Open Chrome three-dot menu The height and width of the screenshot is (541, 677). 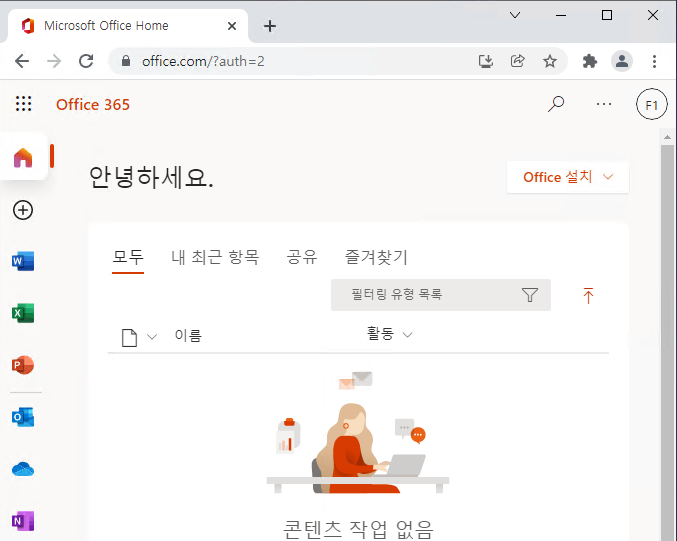(655, 61)
